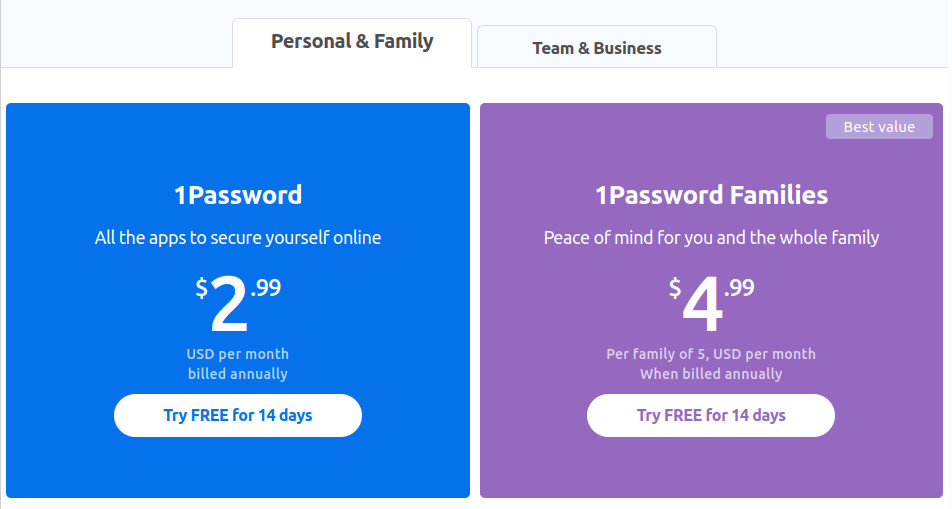The width and height of the screenshot is (952, 509).
Task: Click the .99 cents in the blue card
Action: click(266, 287)
